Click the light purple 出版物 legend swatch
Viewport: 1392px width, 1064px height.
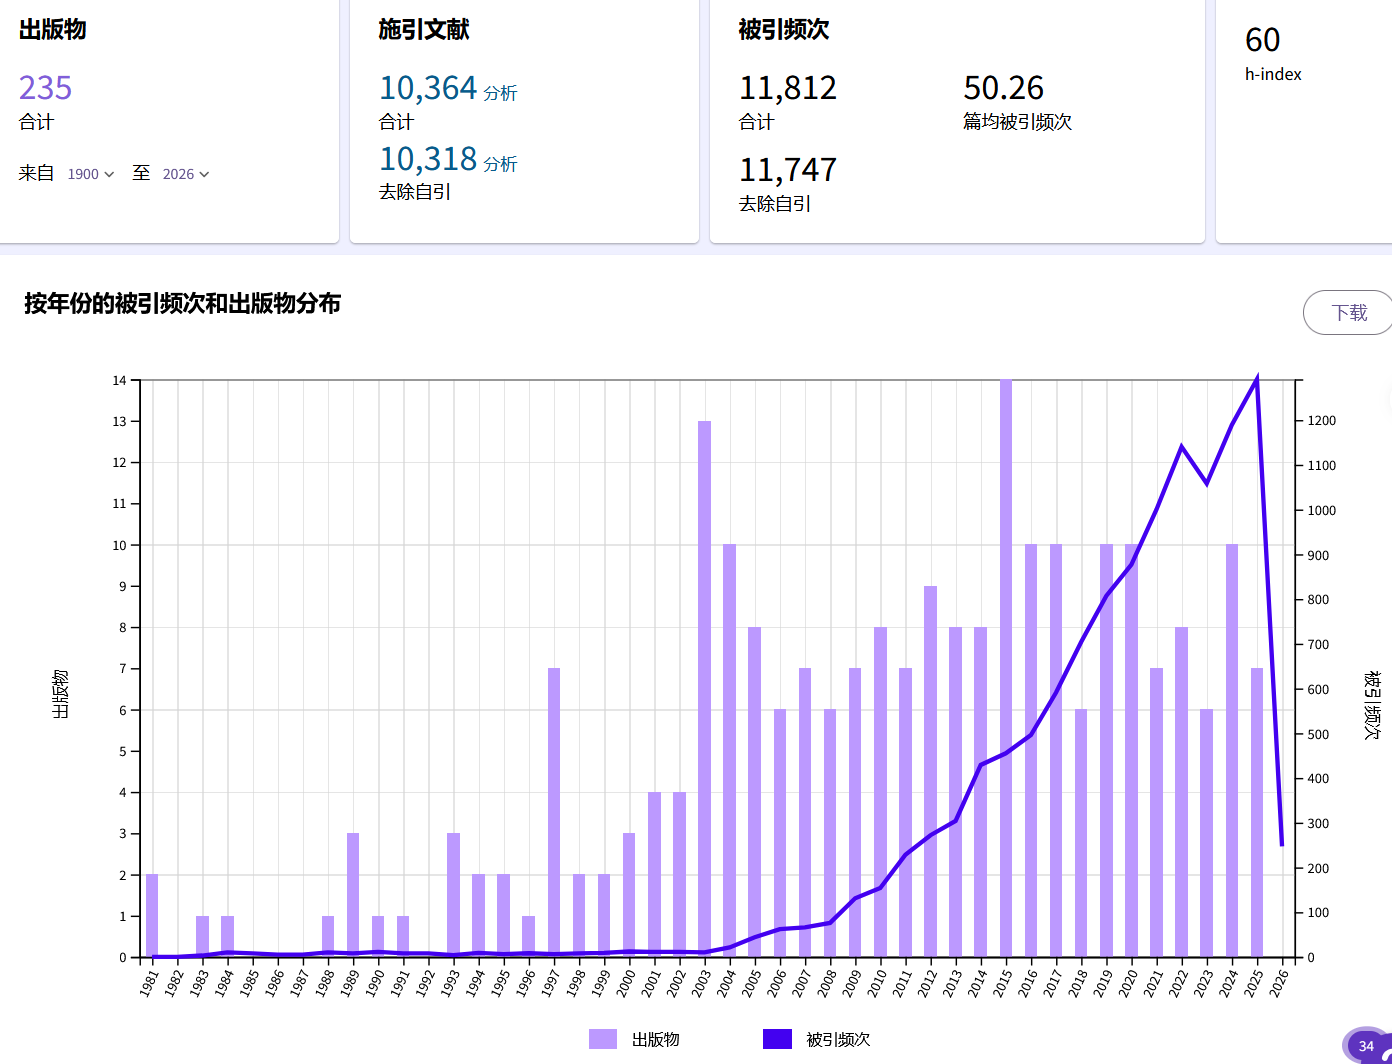[x=603, y=1040]
